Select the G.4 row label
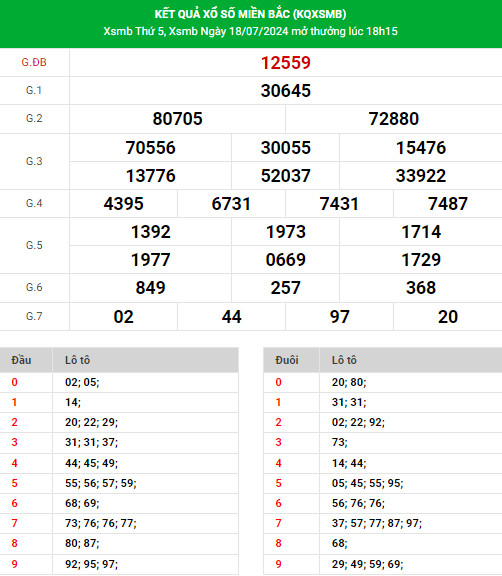This screenshot has height=576, width=502. click(34, 203)
